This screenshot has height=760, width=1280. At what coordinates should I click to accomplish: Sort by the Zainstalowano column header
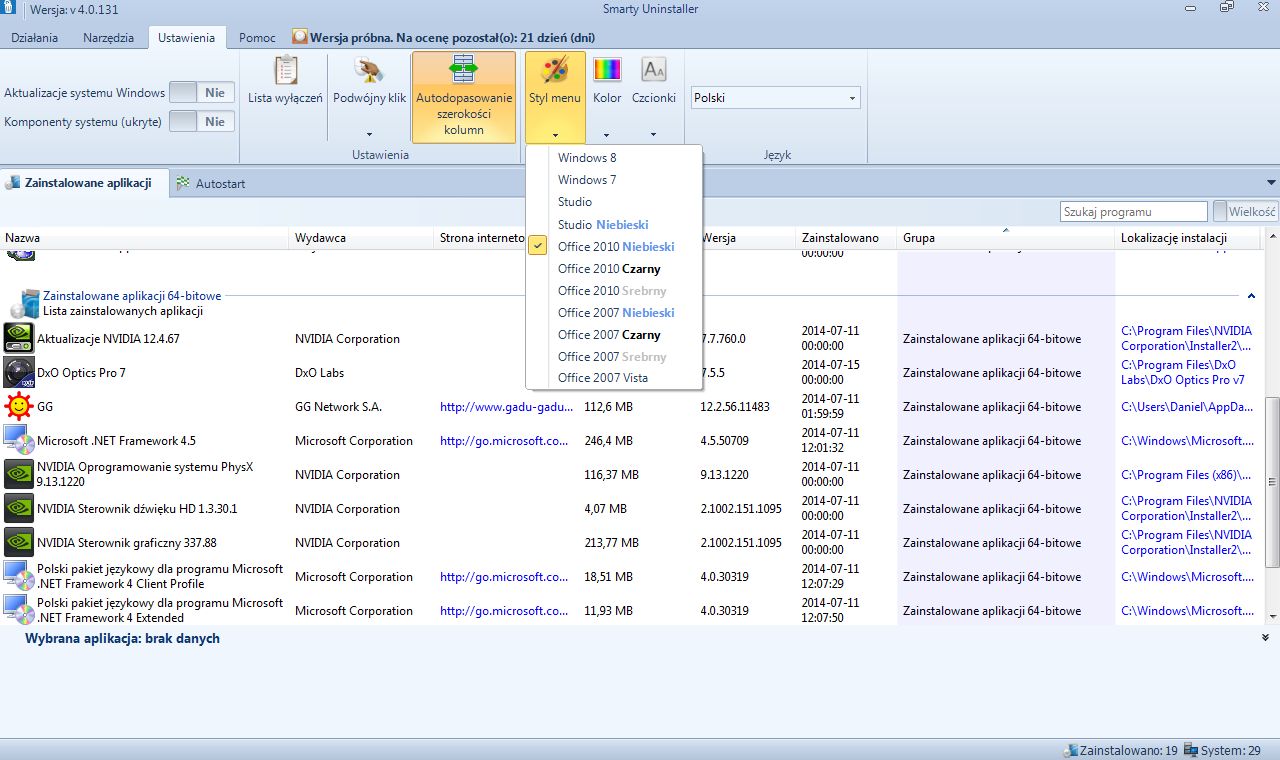click(846, 238)
